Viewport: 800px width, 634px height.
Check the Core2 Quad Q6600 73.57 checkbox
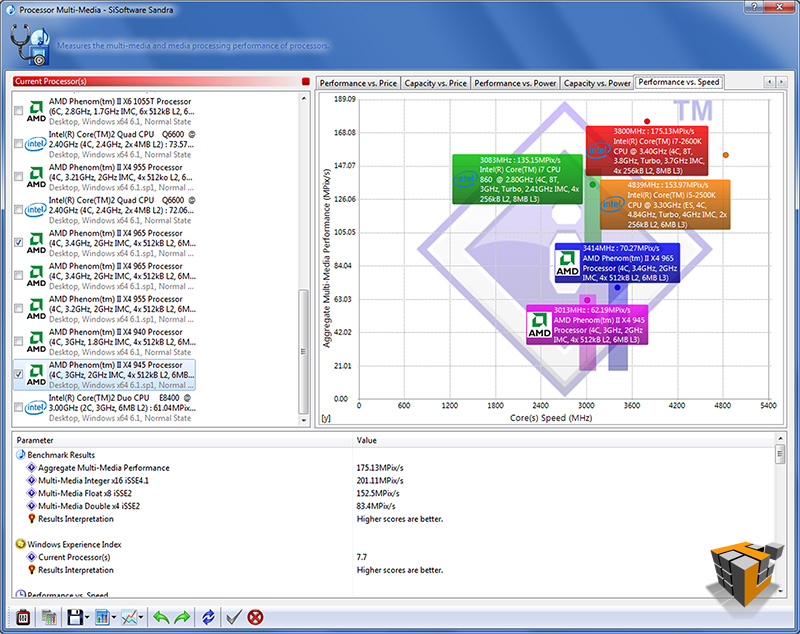pyautogui.click(x=18, y=144)
